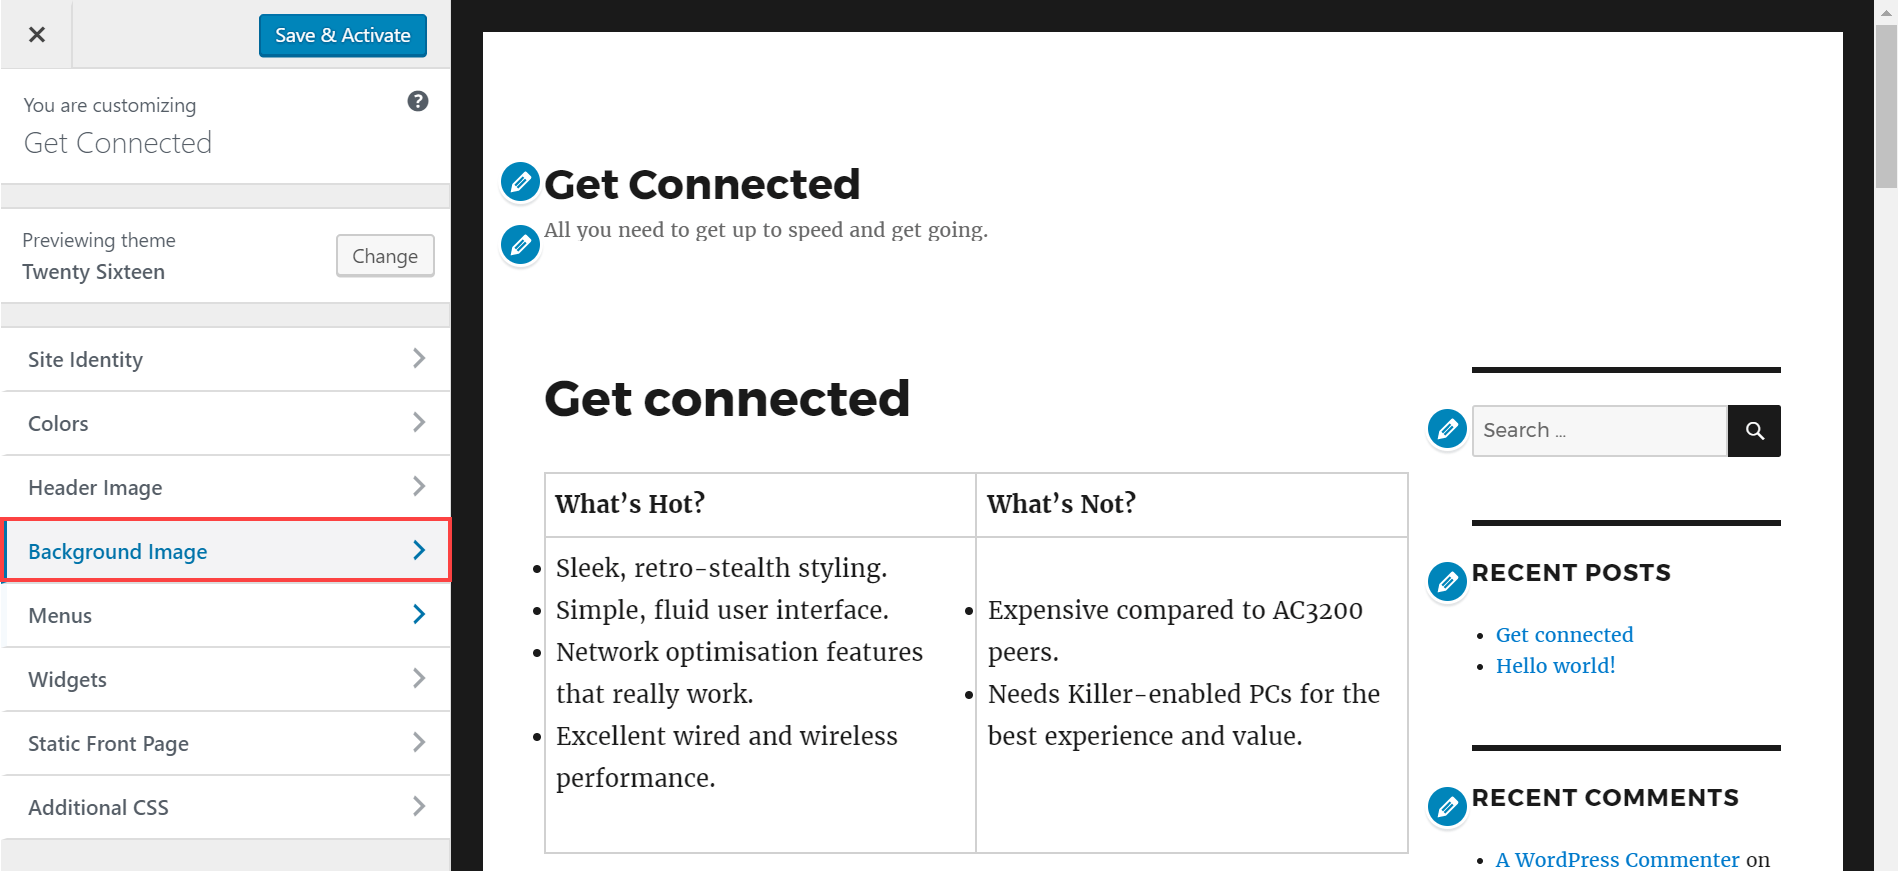This screenshot has width=1898, height=871.
Task: Open the Static Front Page section
Action: [226, 743]
